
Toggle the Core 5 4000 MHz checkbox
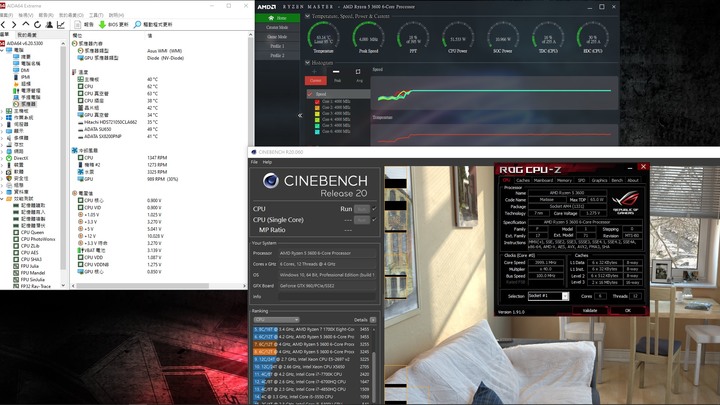click(317, 125)
